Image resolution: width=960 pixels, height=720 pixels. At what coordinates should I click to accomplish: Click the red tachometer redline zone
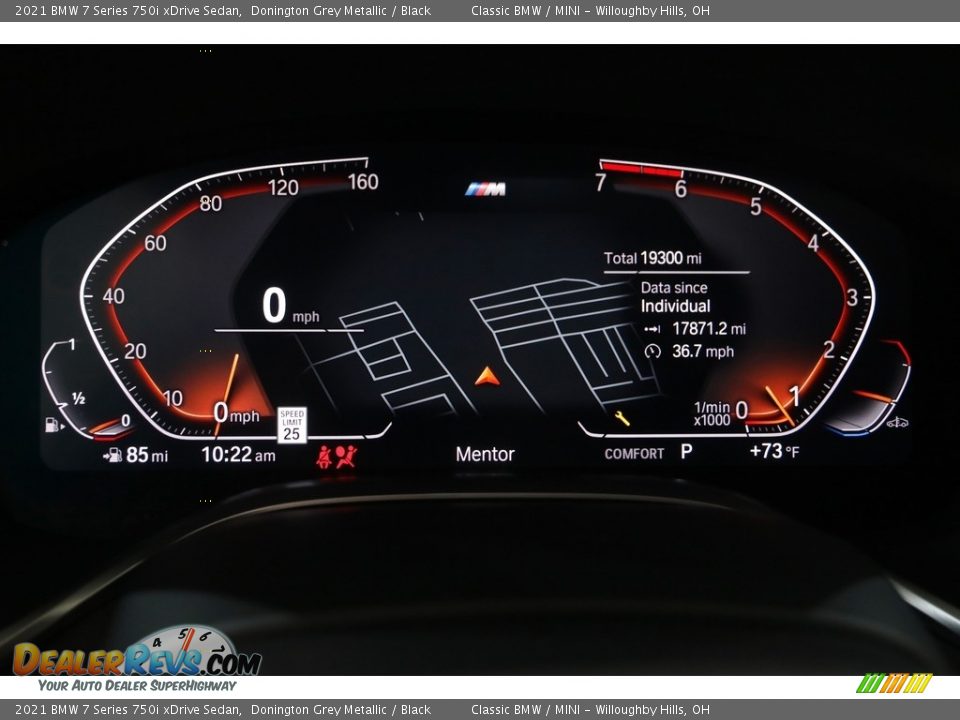pyautogui.click(x=642, y=169)
